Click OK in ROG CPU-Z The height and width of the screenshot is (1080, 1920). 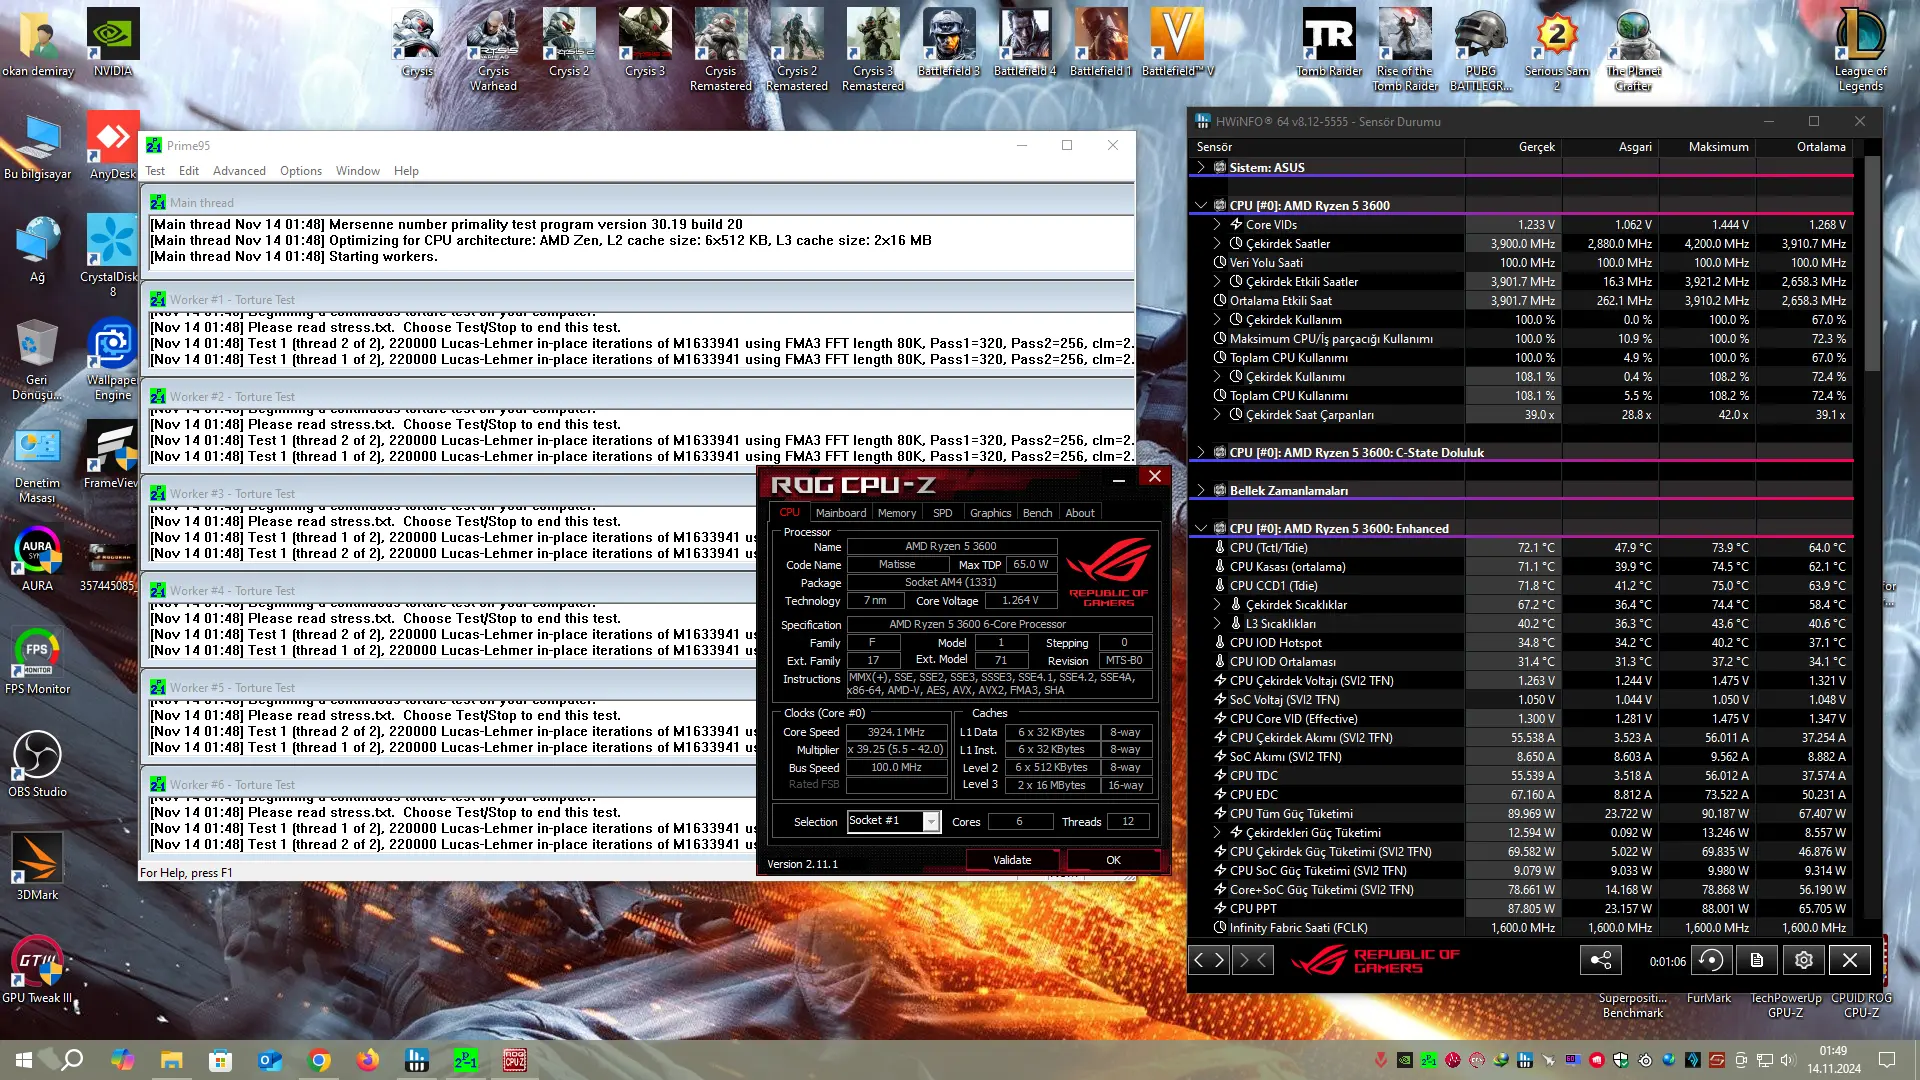[1114, 860]
